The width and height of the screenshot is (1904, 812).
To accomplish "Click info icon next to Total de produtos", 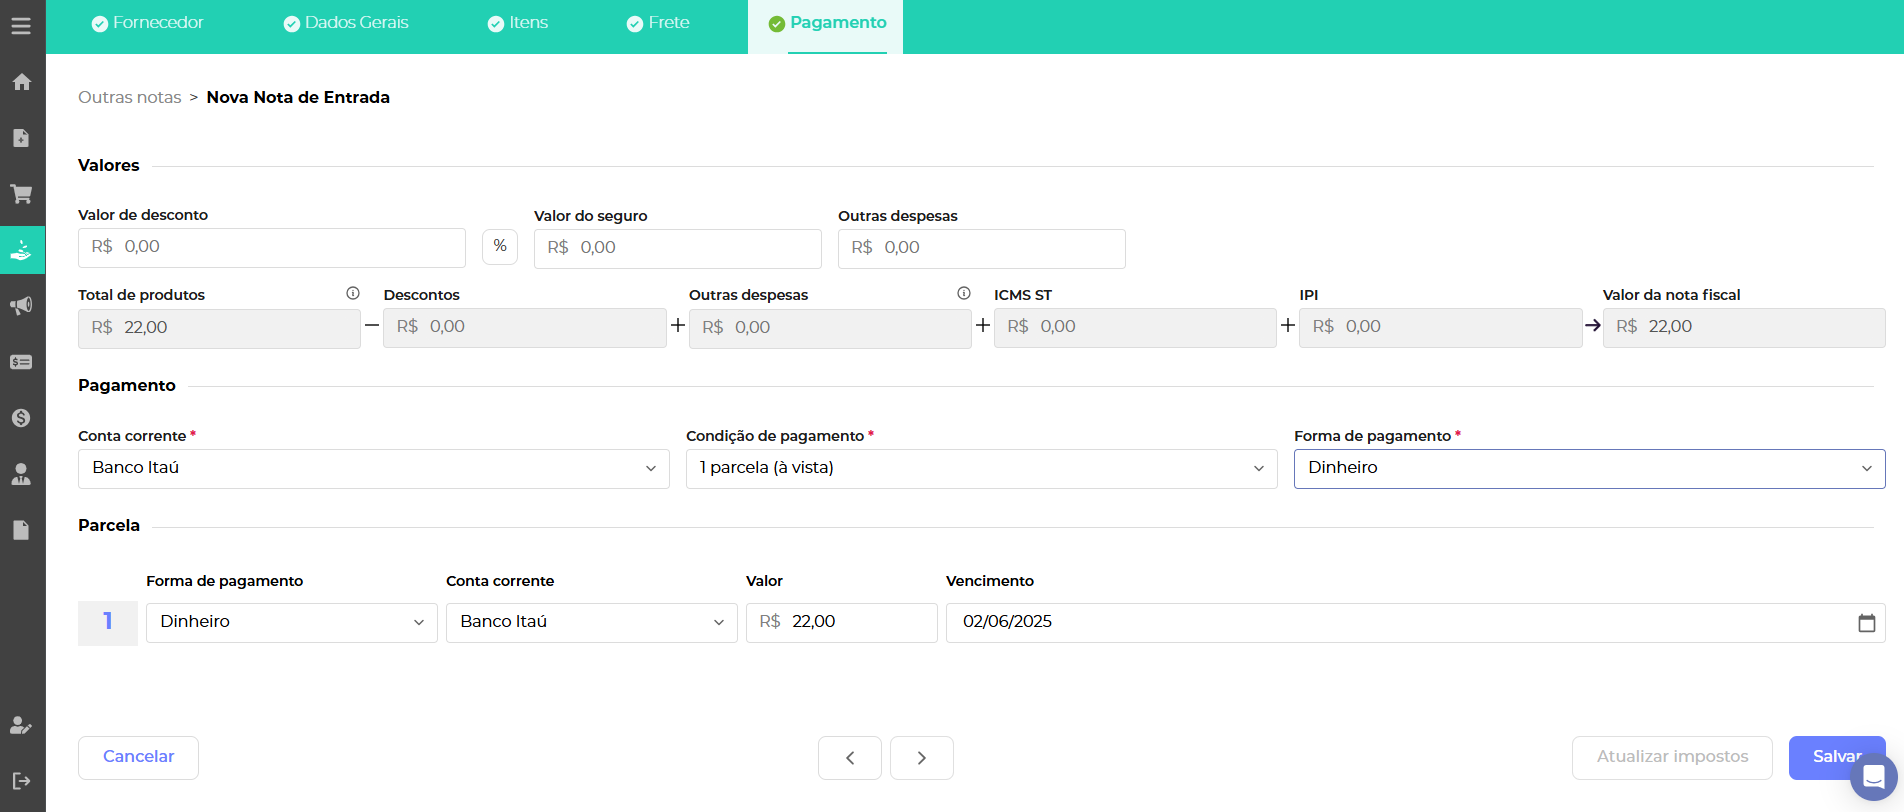I will (353, 294).
